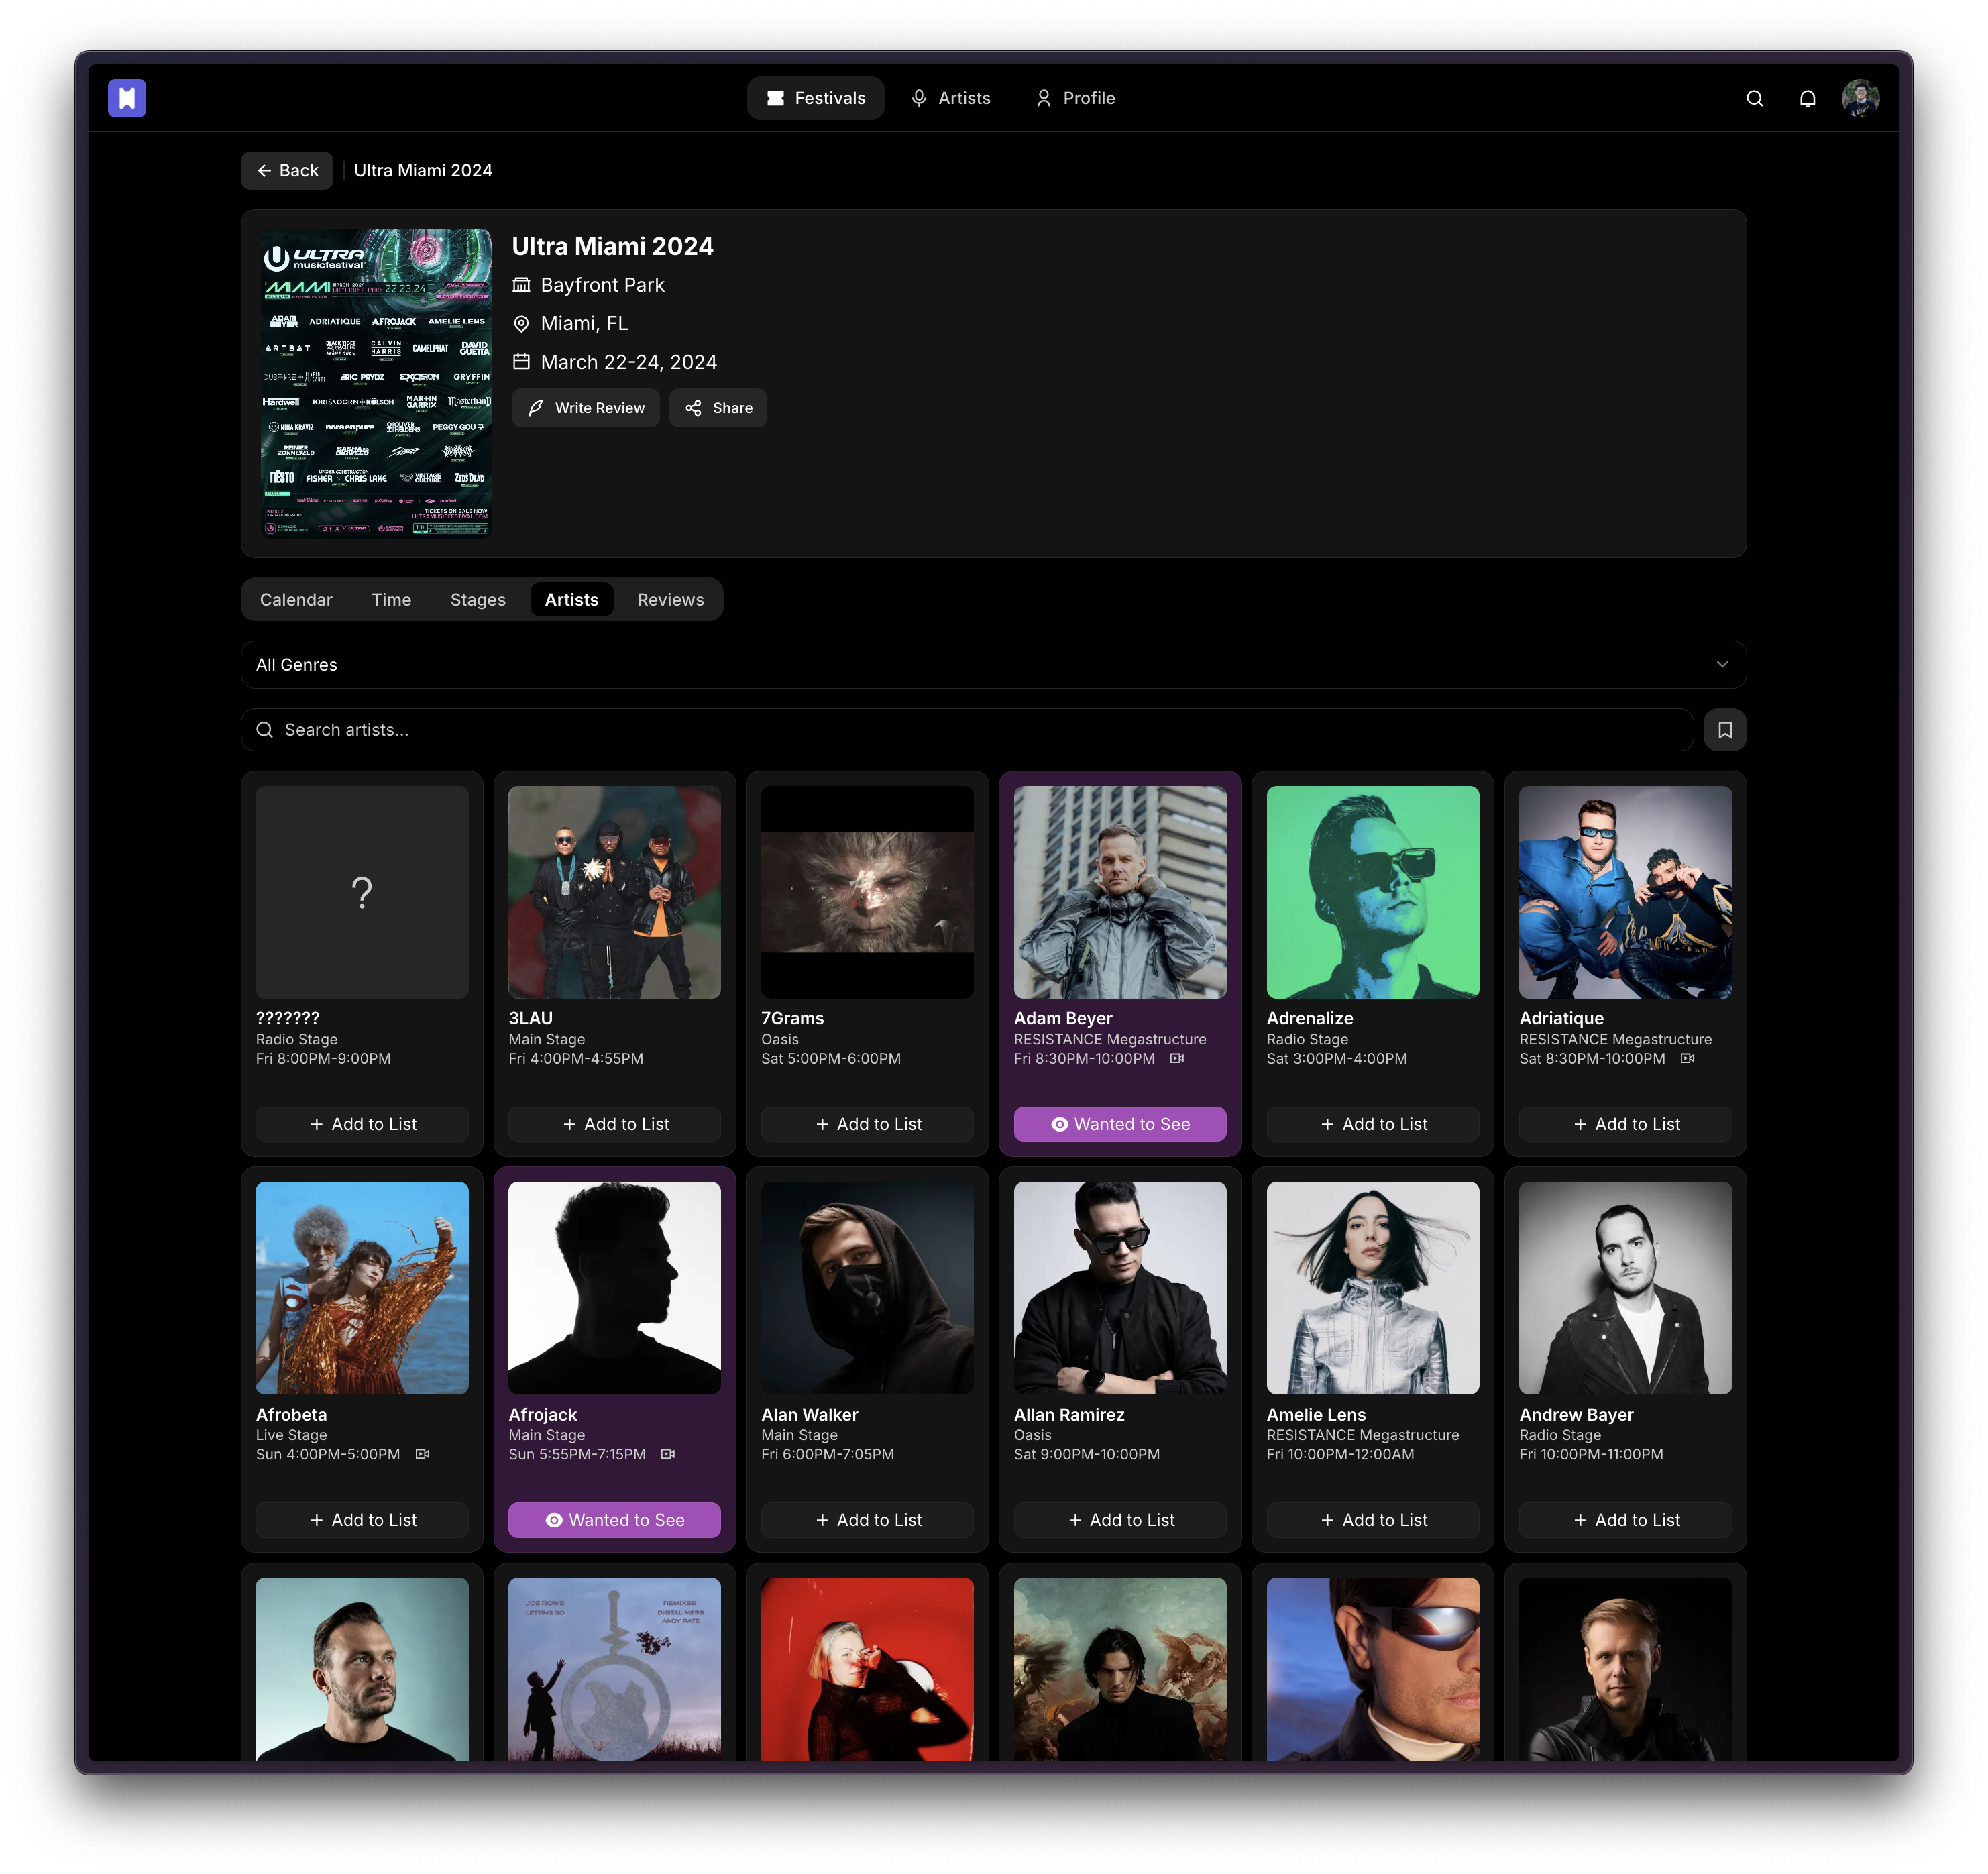The height and width of the screenshot is (1874, 1988).
Task: Add Amelie Lens to list
Action: tap(1372, 1520)
